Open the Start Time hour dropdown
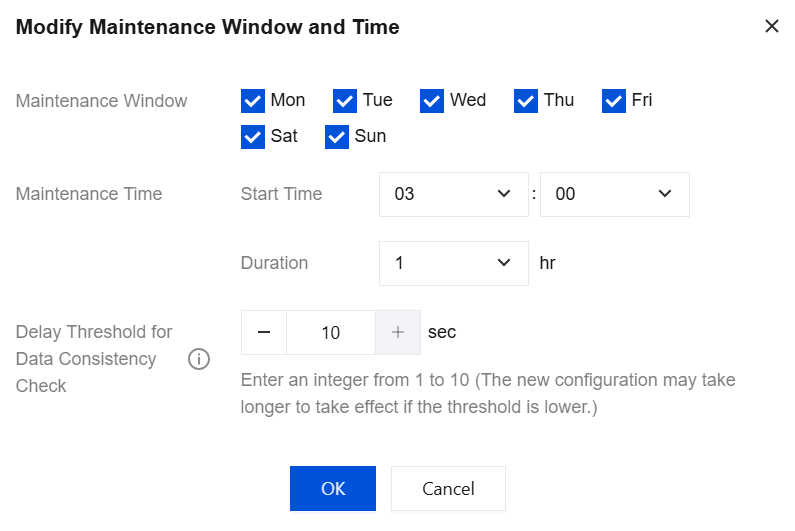Image resolution: width=795 pixels, height=531 pixels. pos(453,194)
